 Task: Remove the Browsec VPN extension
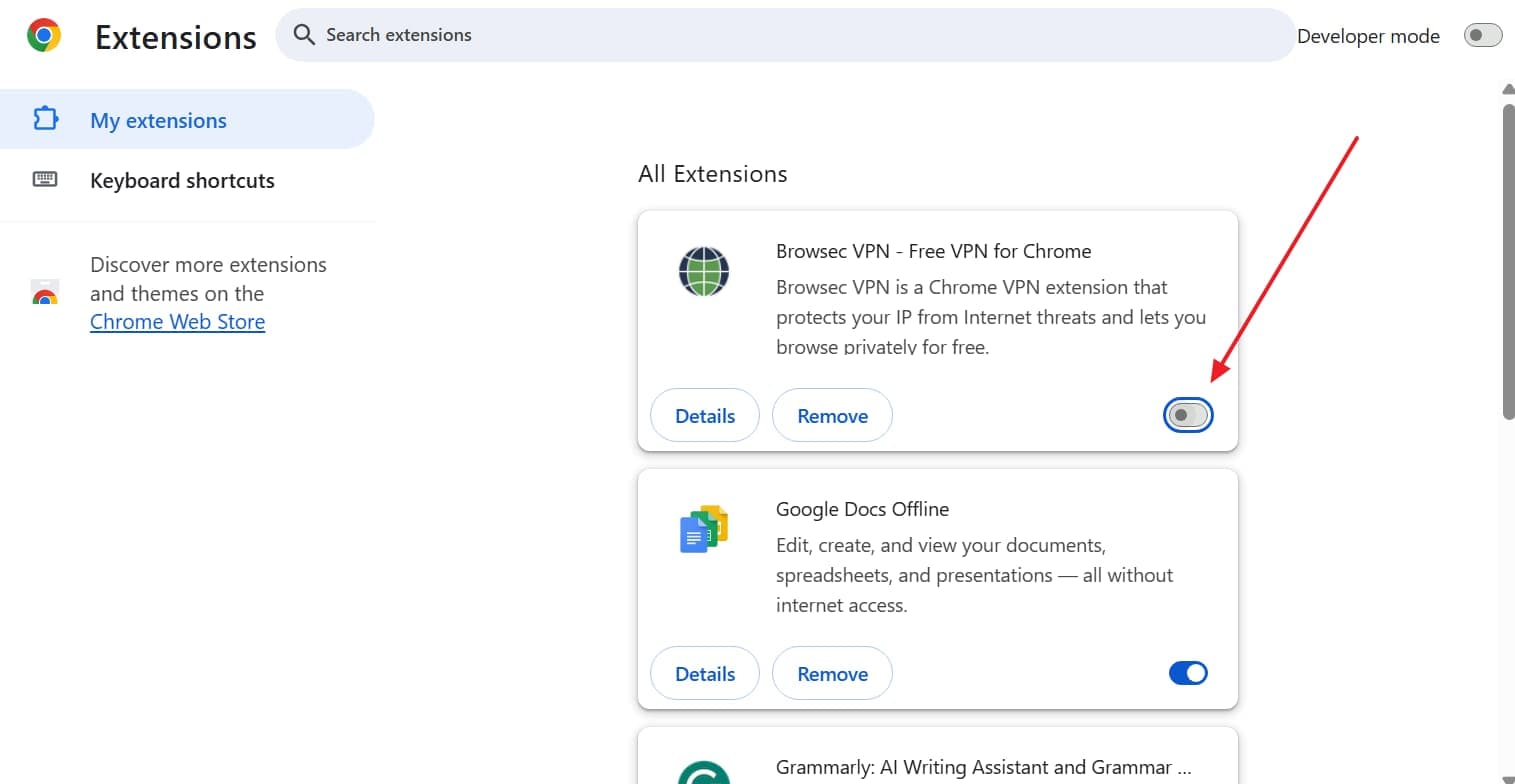pos(832,415)
